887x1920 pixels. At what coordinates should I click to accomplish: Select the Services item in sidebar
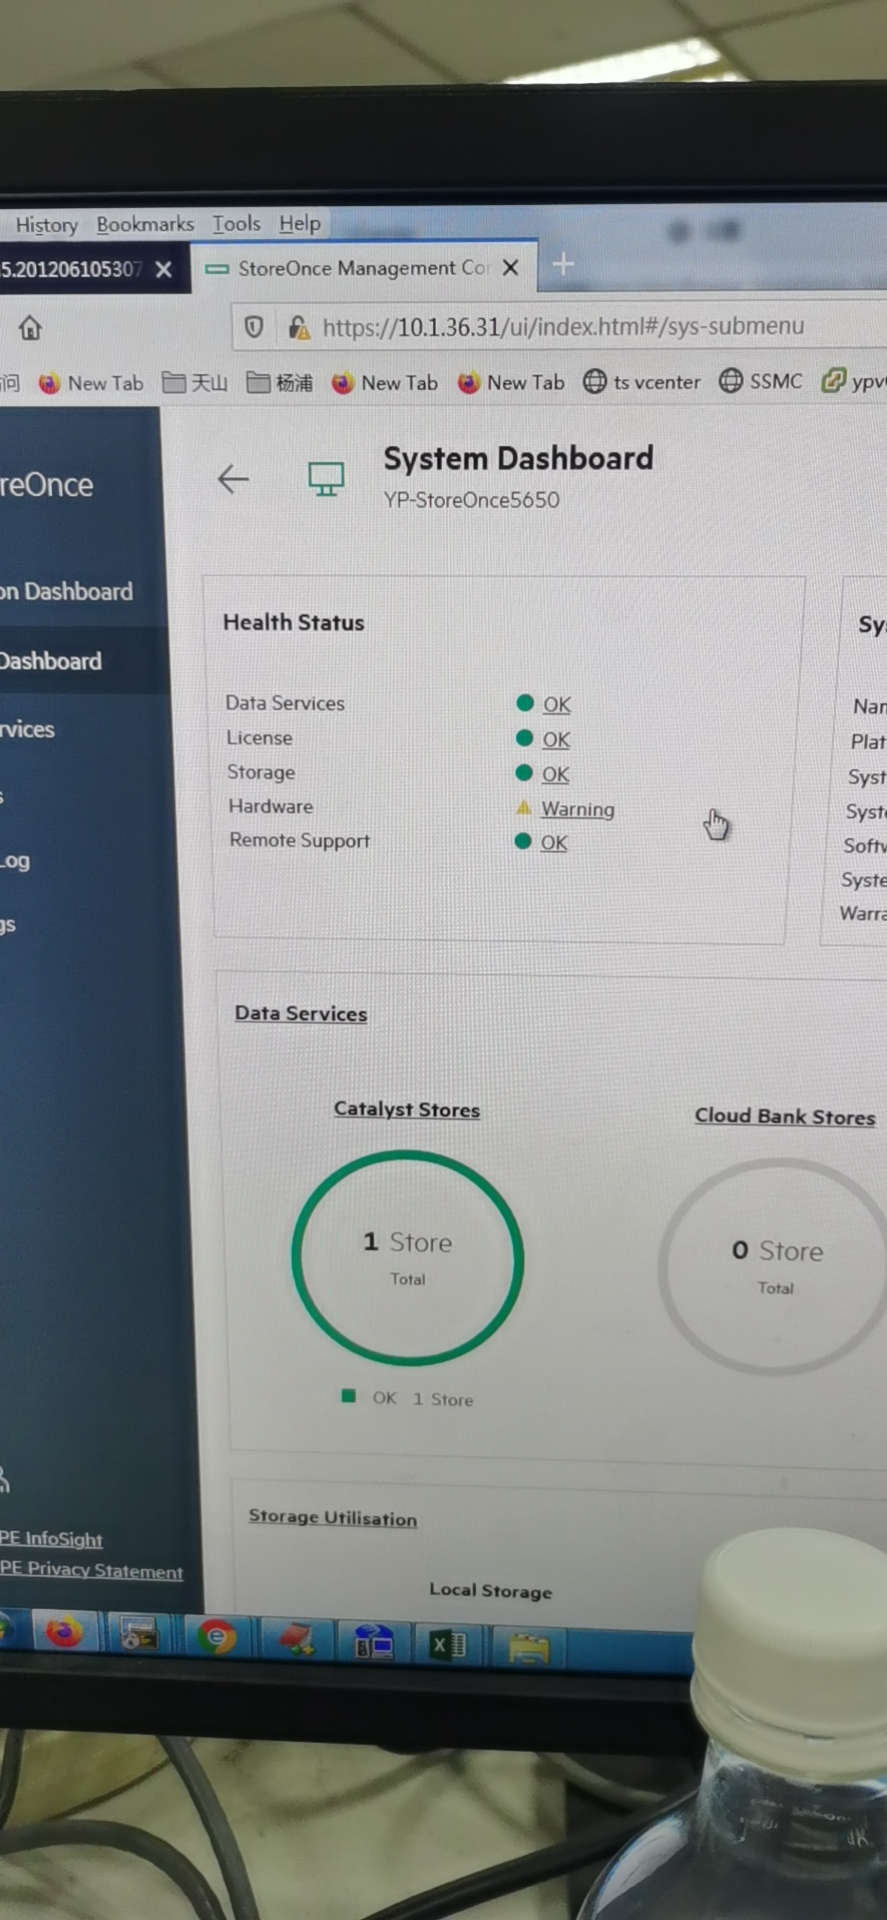click(27, 729)
